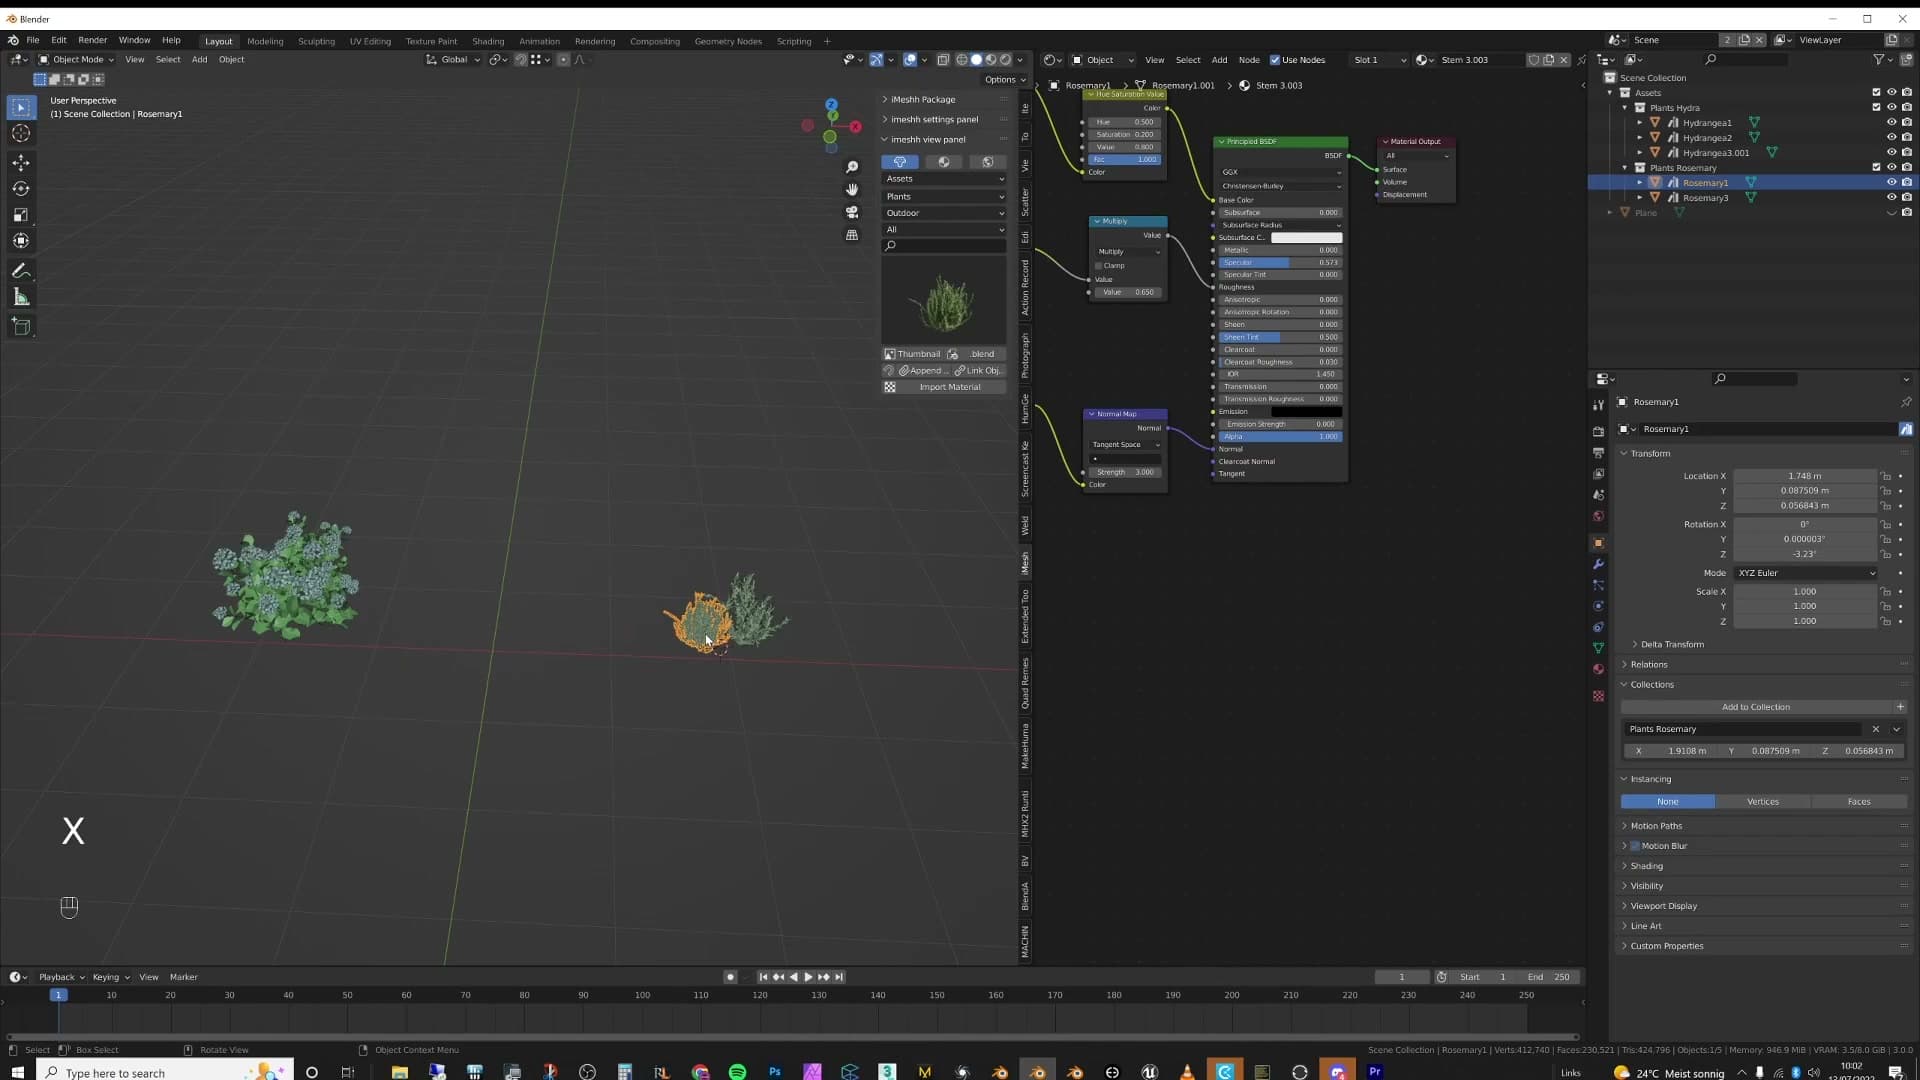Uncheck Plants Rosemary collection checkbox

click(x=1876, y=167)
